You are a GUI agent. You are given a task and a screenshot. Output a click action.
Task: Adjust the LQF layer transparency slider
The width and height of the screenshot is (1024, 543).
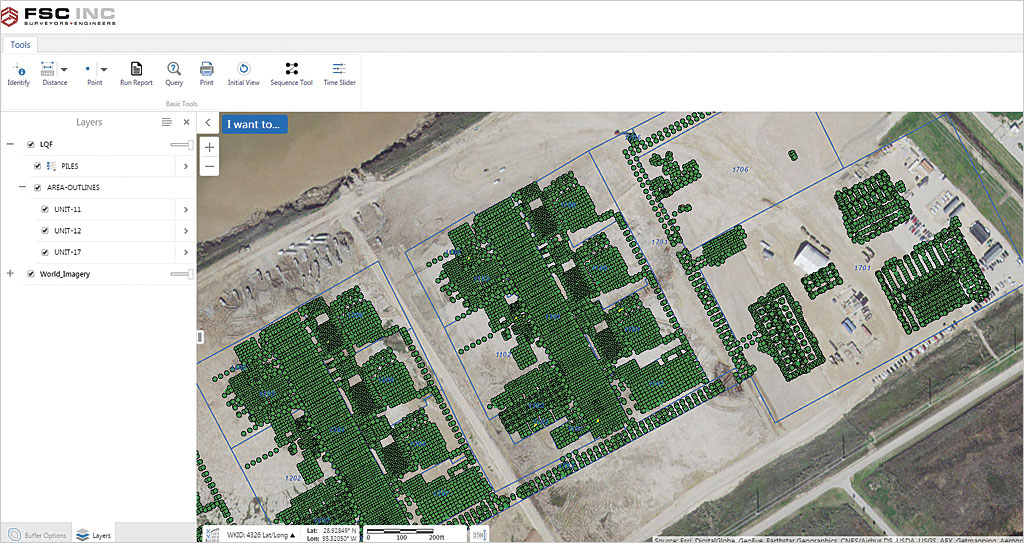pos(182,145)
